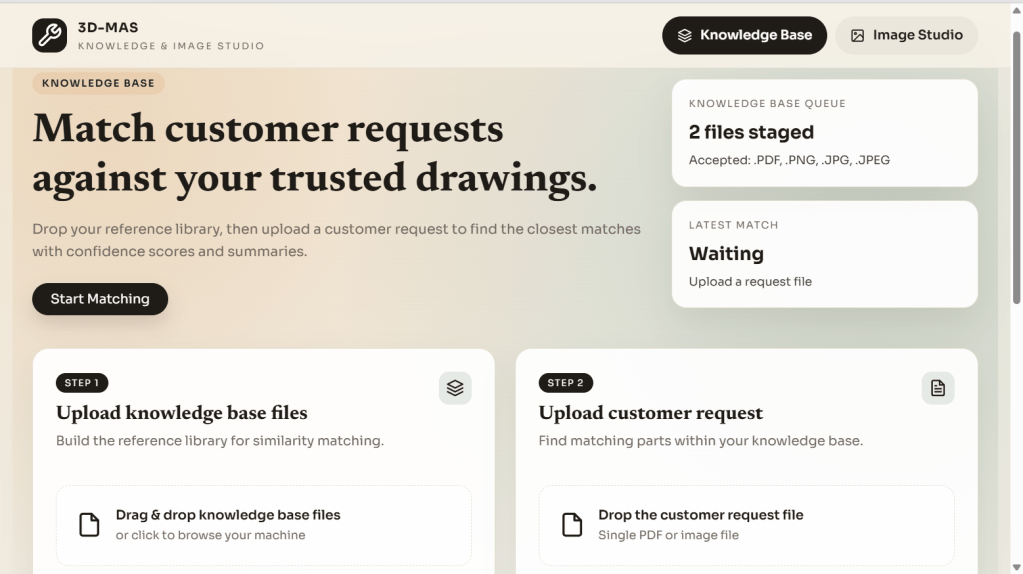1023x574 pixels.
Task: Click the Latest Match status card
Action: point(824,254)
